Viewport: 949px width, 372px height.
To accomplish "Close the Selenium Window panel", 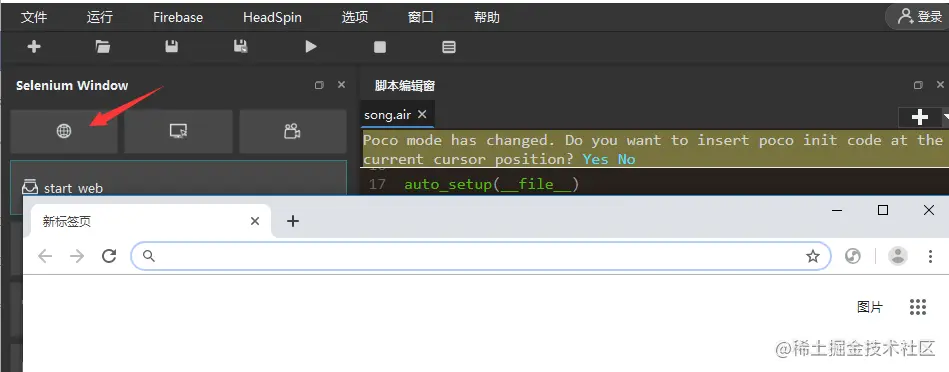I will (x=341, y=85).
